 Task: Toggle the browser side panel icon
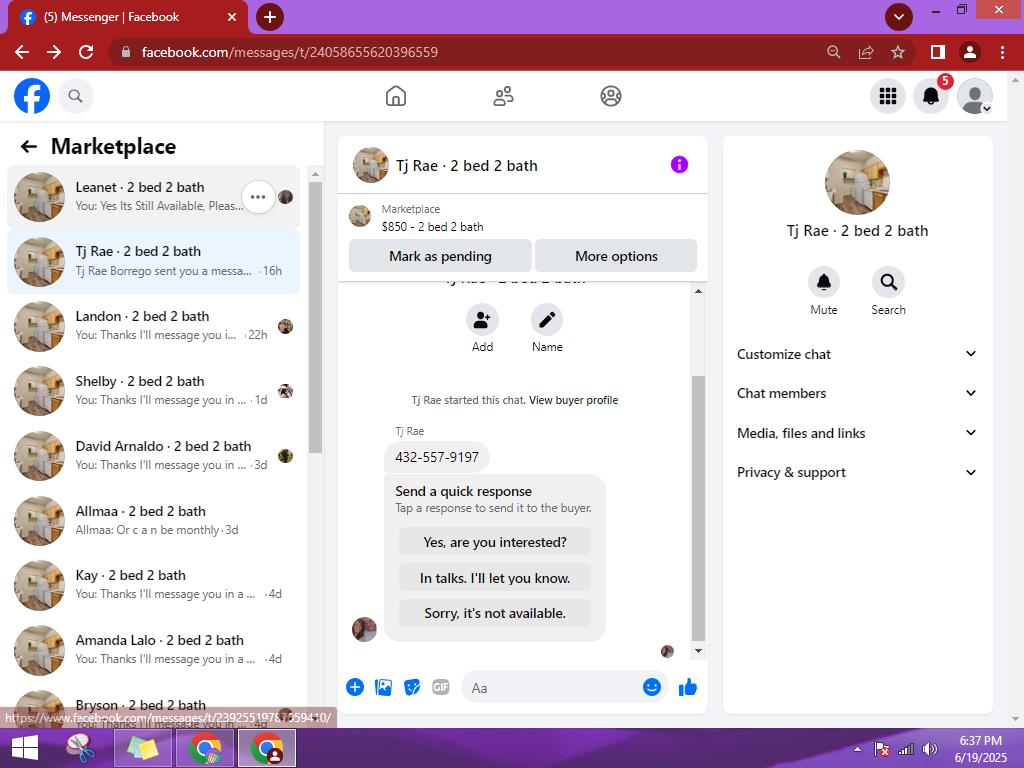[937, 52]
